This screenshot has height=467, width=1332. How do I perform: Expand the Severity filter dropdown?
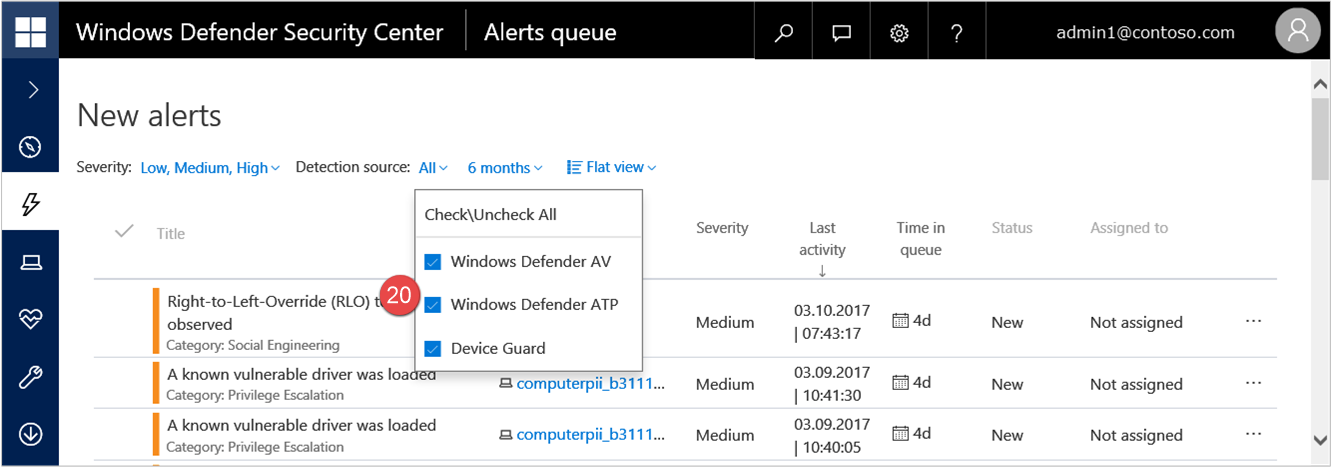click(x=210, y=168)
